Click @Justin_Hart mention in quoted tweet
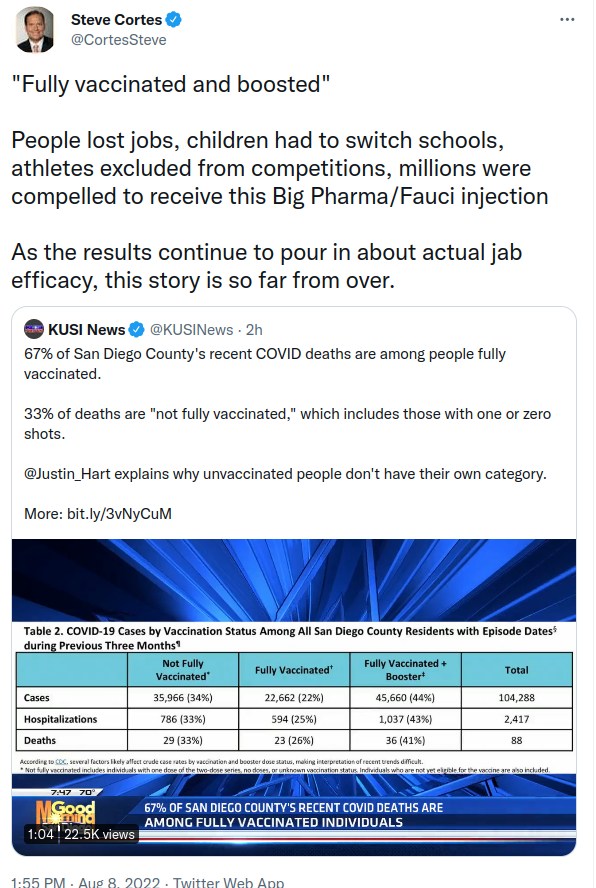This screenshot has width=596, height=888. pyautogui.click(x=67, y=473)
